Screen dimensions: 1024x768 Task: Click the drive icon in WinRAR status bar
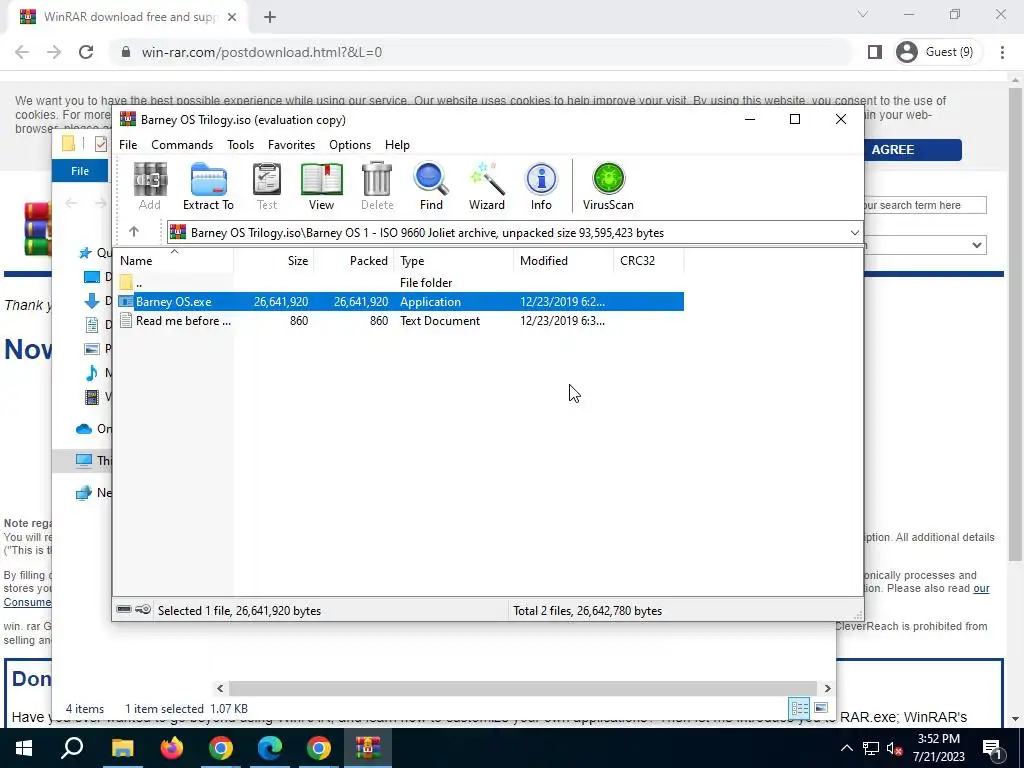(x=124, y=609)
